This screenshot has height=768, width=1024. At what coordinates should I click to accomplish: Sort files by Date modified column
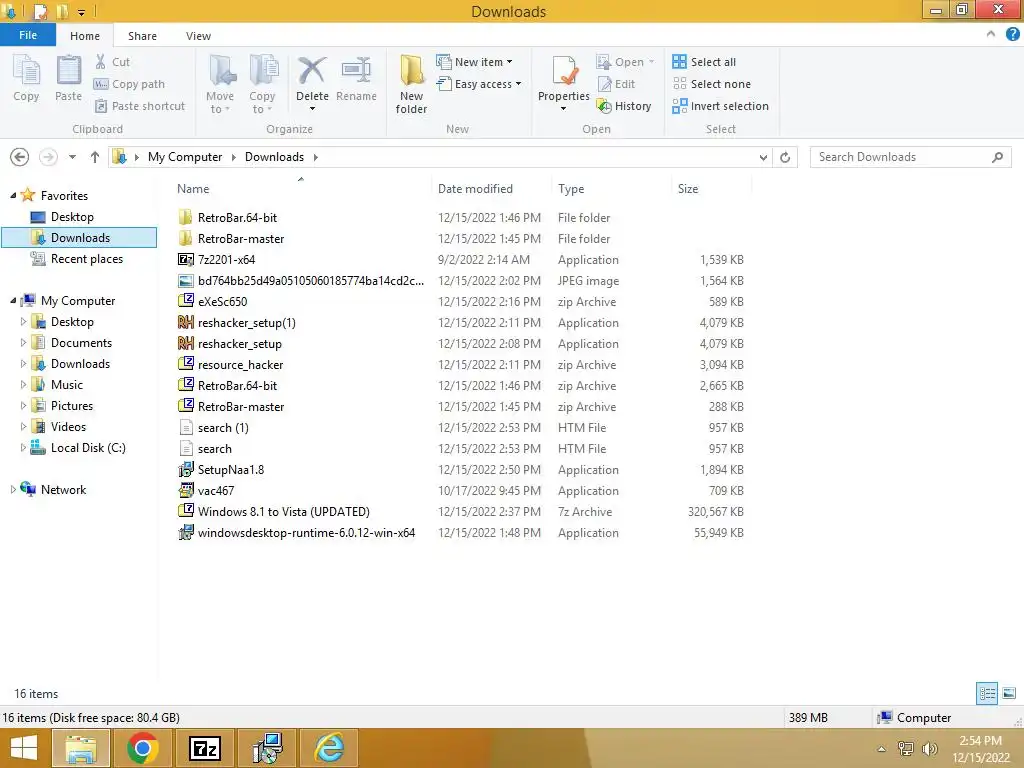pyautogui.click(x=475, y=189)
